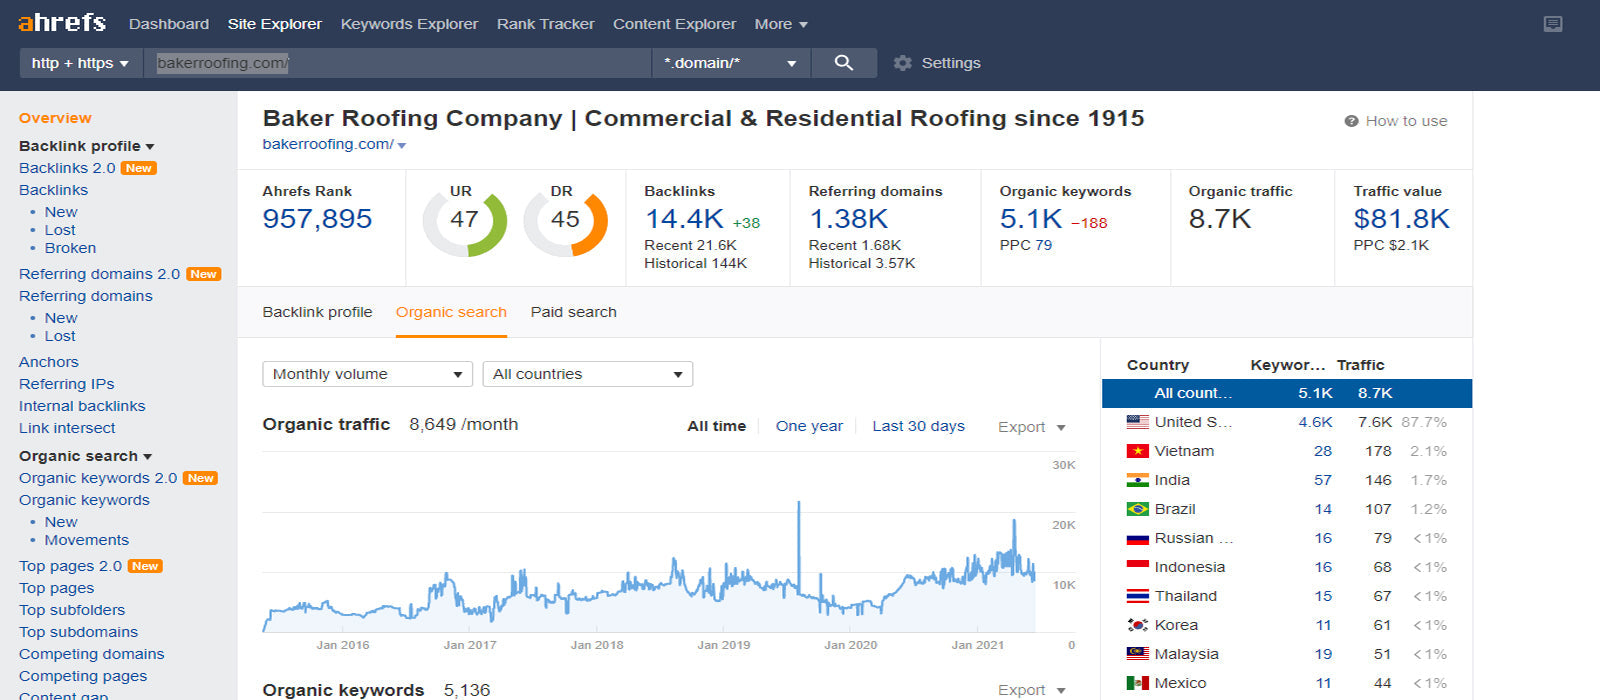1600x700 pixels.
Task: Switch to the Paid search tab
Action: pyautogui.click(x=573, y=312)
